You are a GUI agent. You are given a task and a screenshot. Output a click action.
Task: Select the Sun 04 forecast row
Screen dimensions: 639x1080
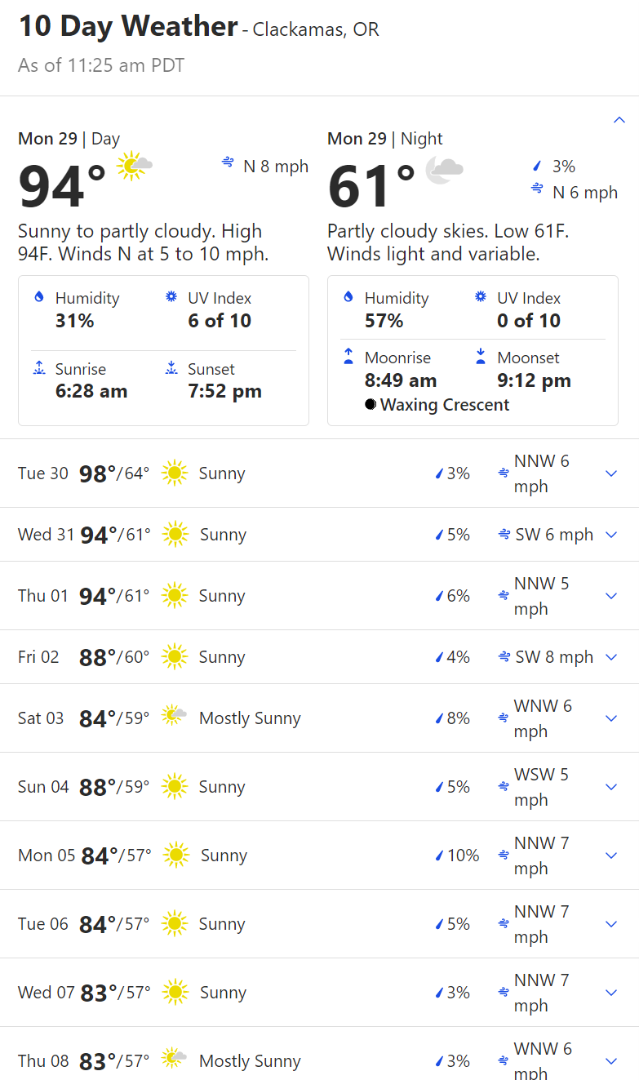tap(300, 787)
